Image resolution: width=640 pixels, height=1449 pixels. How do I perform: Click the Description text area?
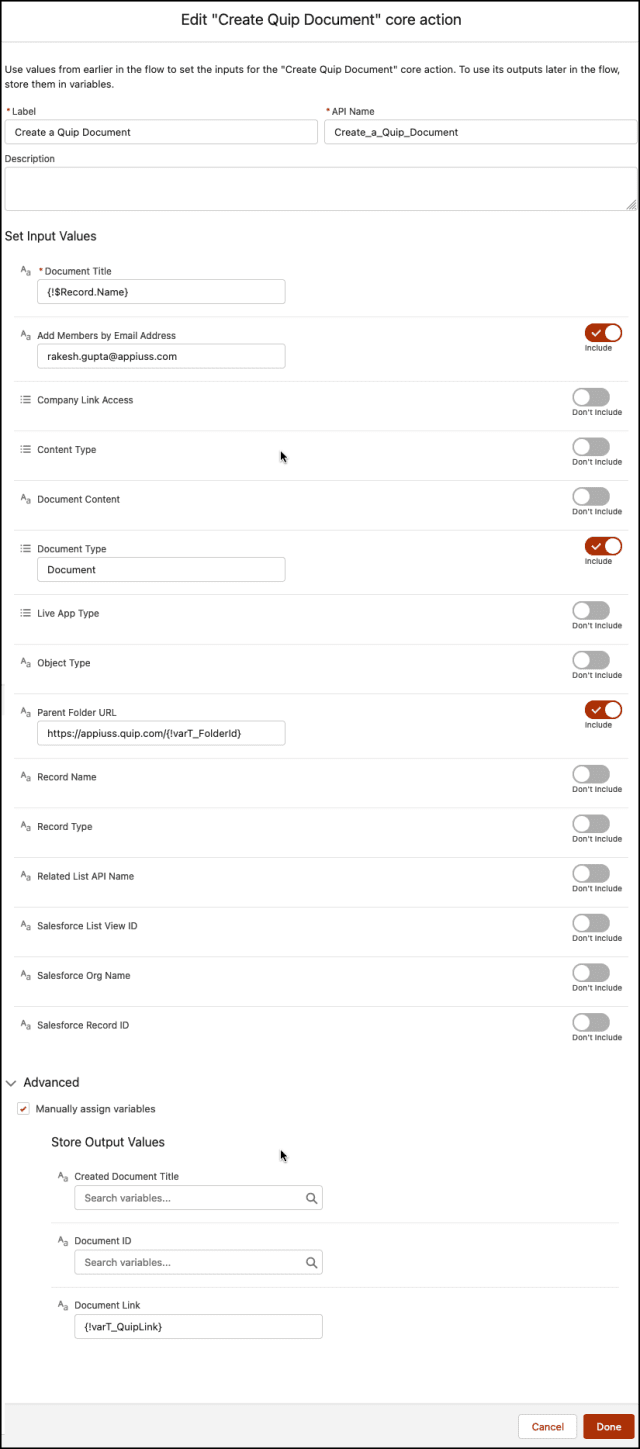pyautogui.click(x=320, y=189)
